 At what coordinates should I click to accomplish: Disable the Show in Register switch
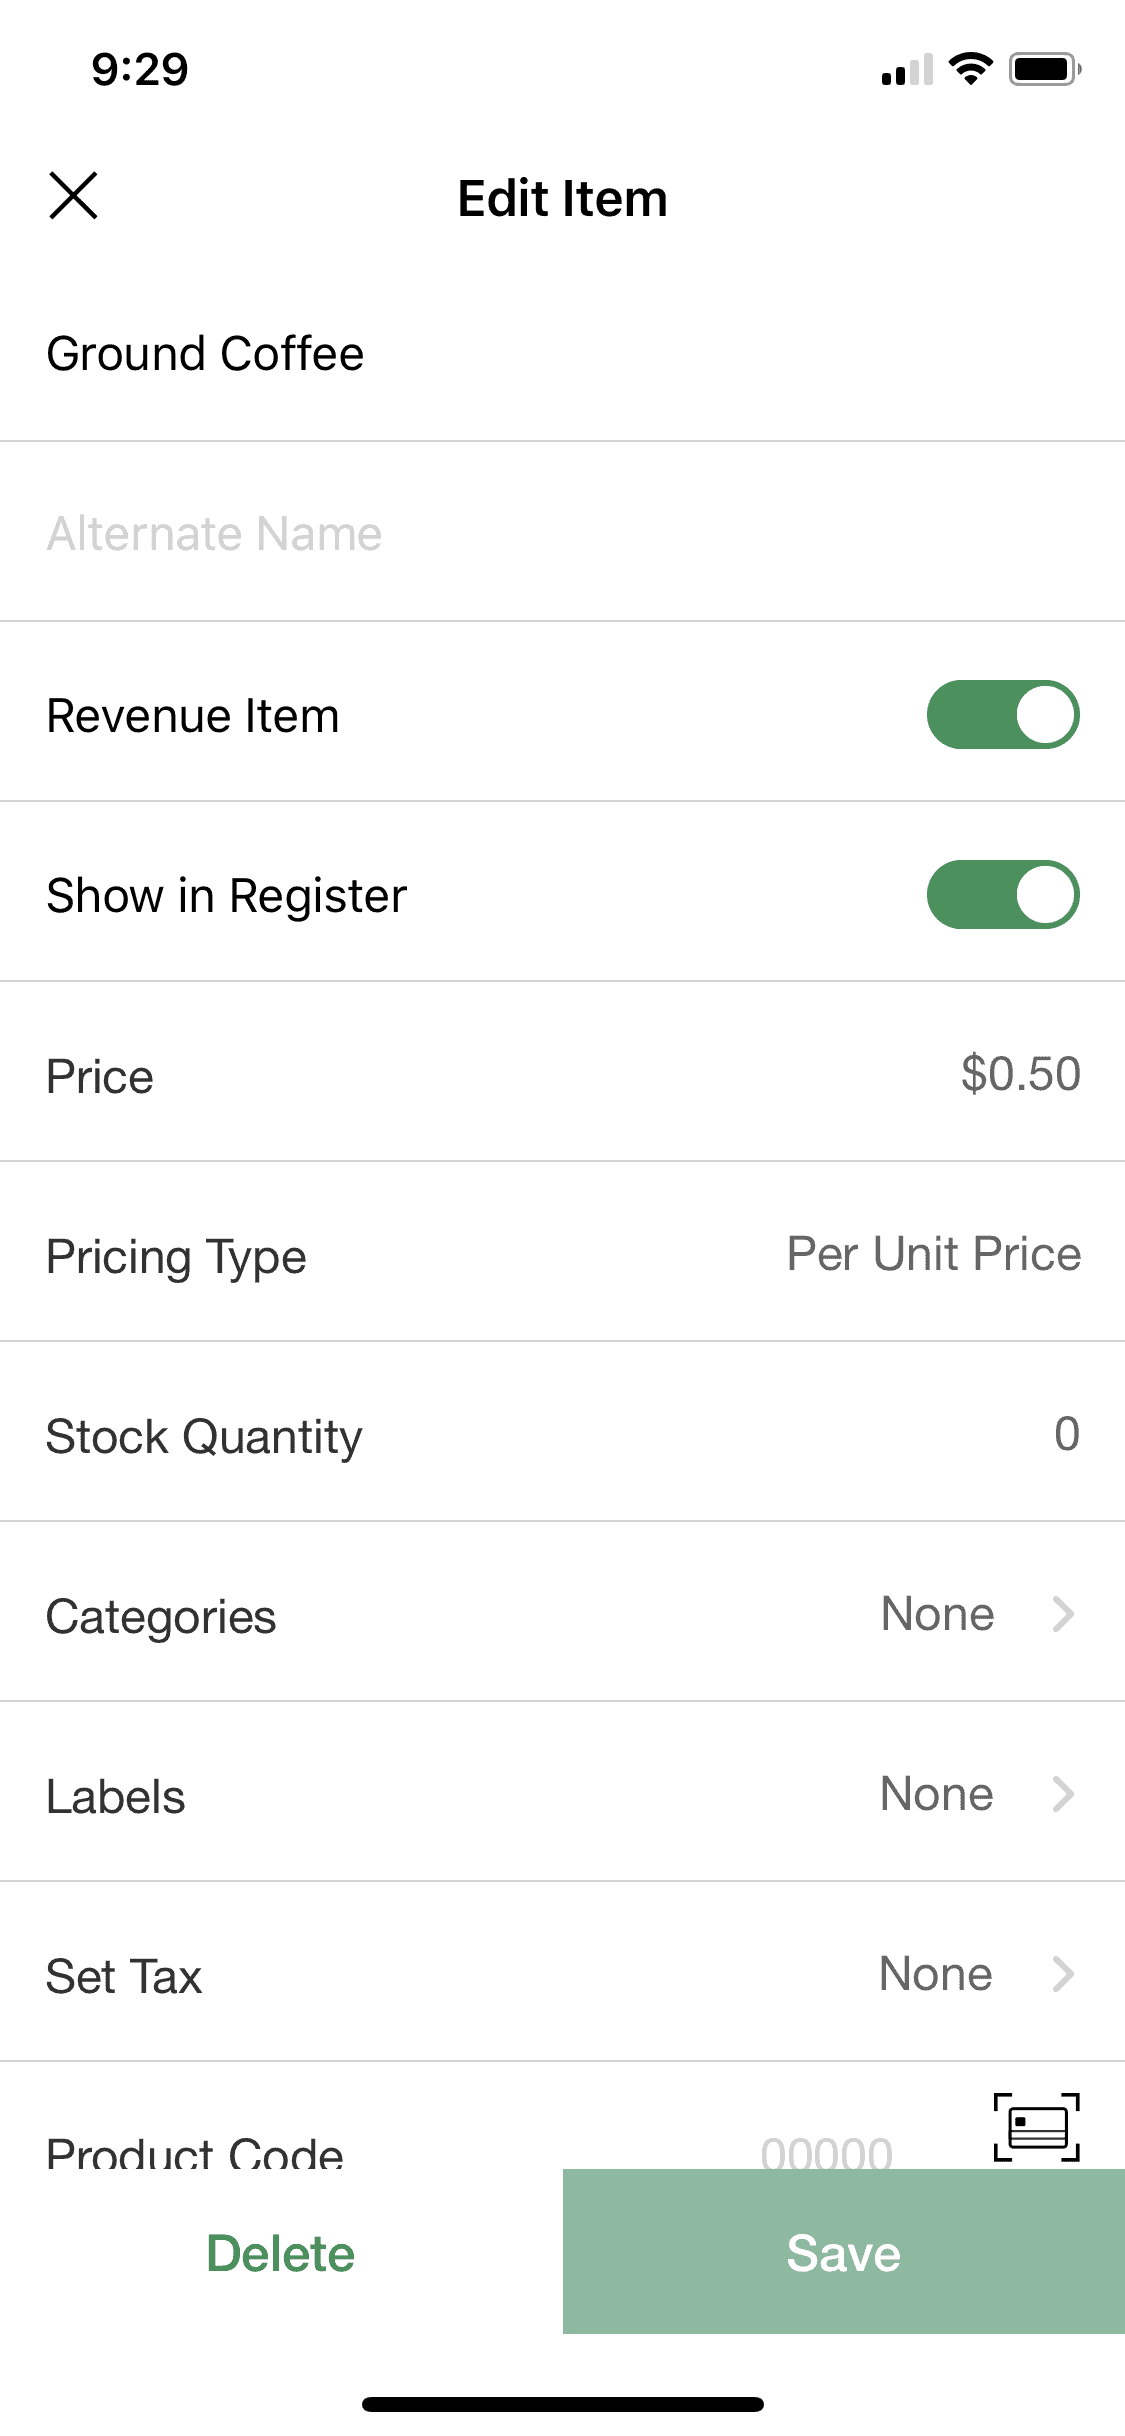(x=1003, y=895)
